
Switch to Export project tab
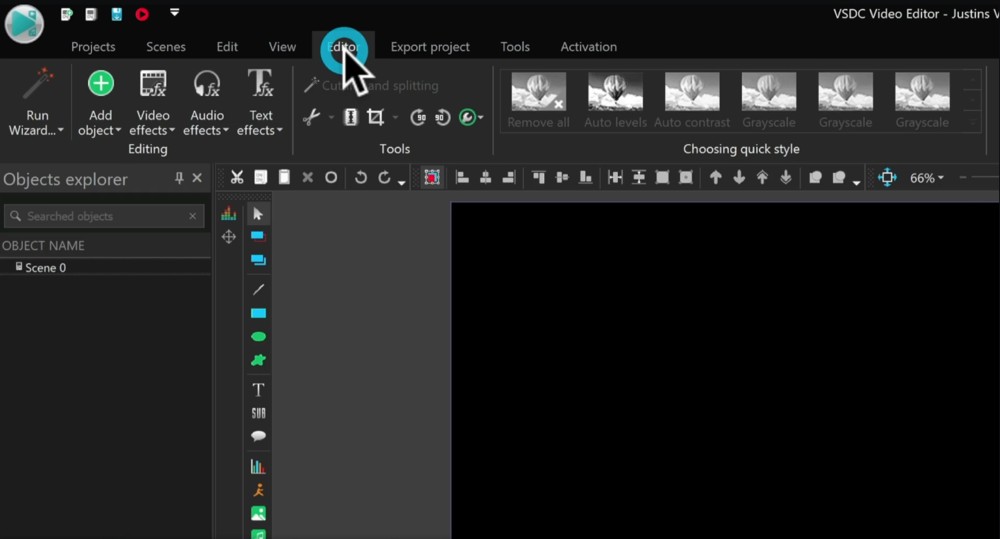coord(430,47)
